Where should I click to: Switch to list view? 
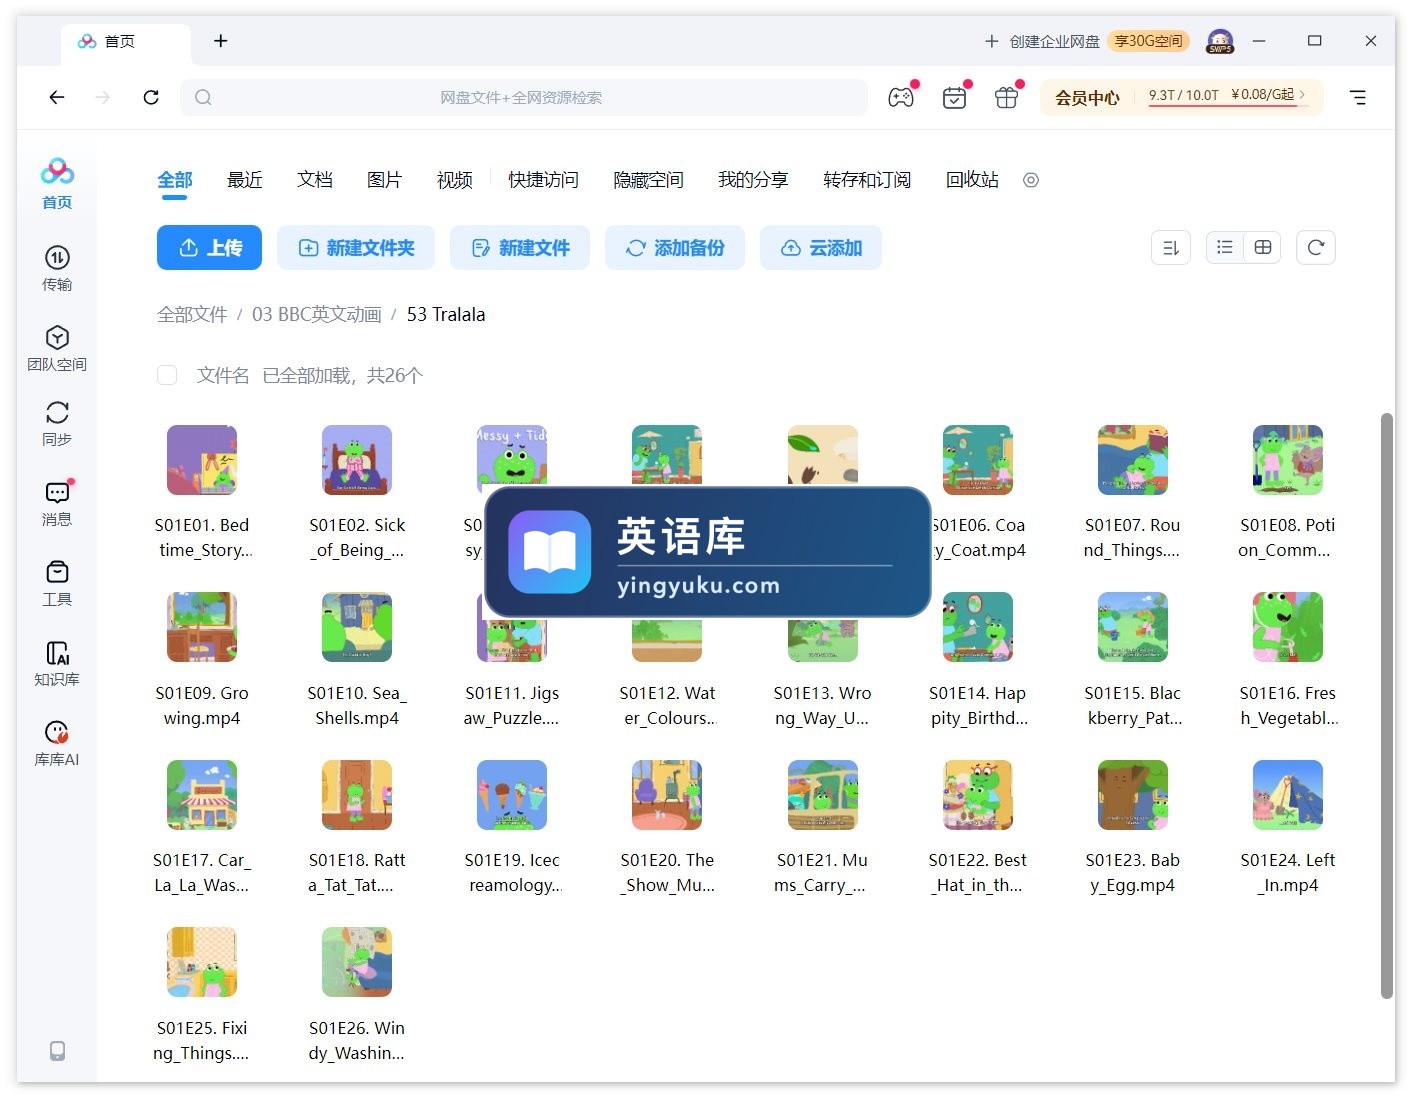point(1225,247)
